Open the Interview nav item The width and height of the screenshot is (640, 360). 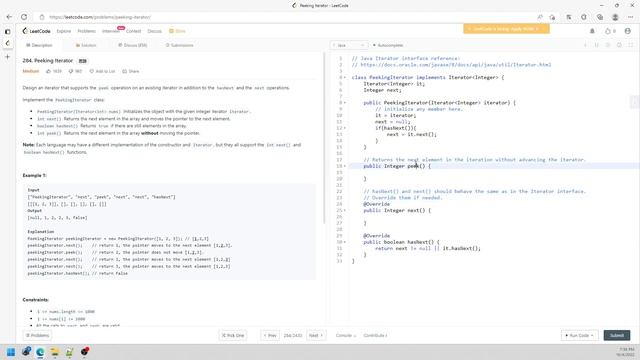click(x=111, y=31)
